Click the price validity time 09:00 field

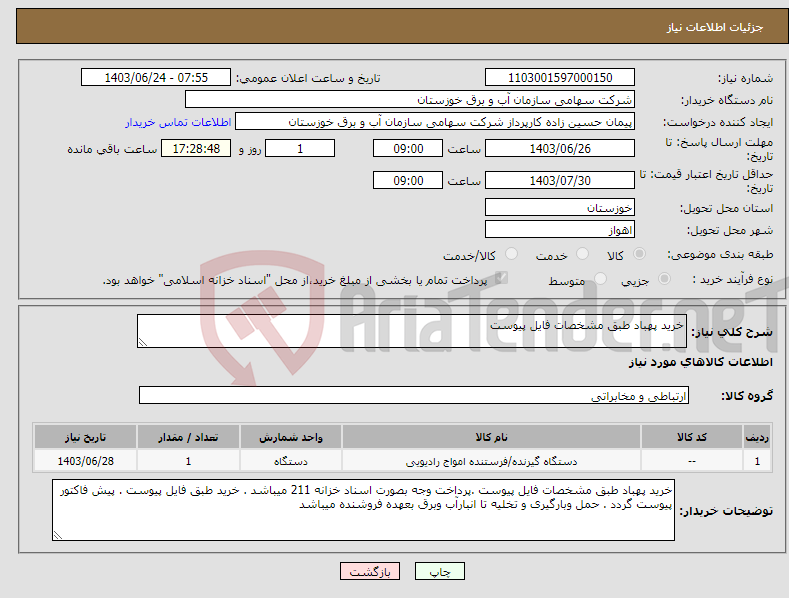coord(408,180)
